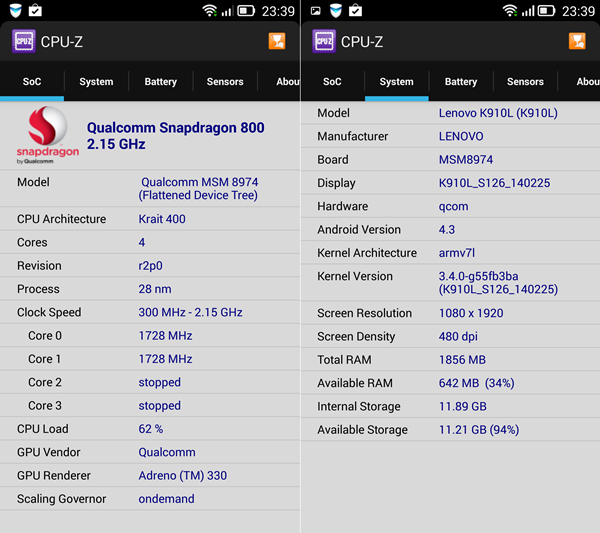Select the ondemand scaling governor value
This screenshot has height=533, width=600.
166,499
